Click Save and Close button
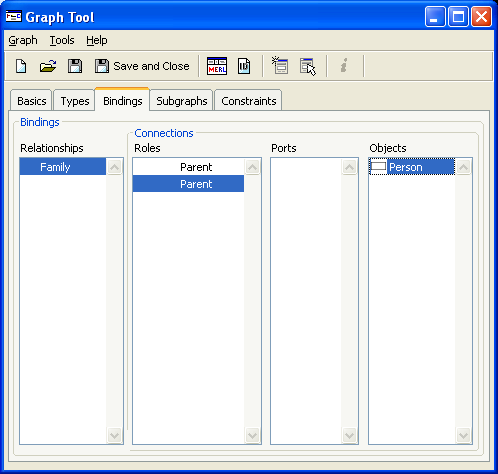 coord(142,66)
